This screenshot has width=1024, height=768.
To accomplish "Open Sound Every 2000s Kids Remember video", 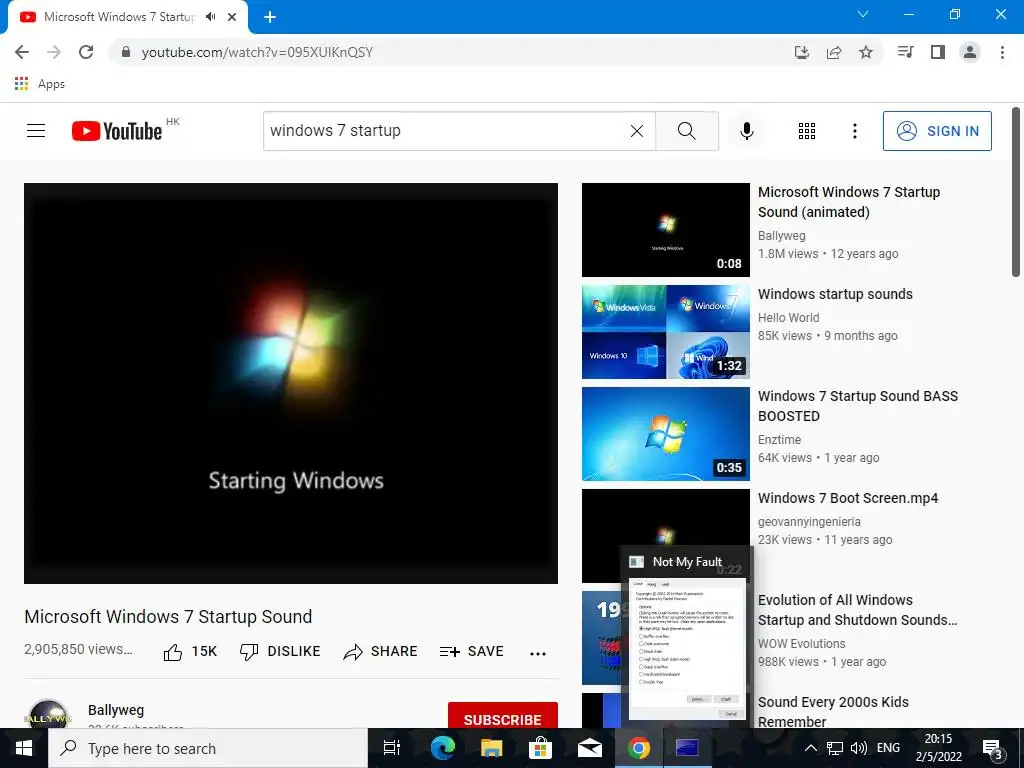I will [833, 712].
